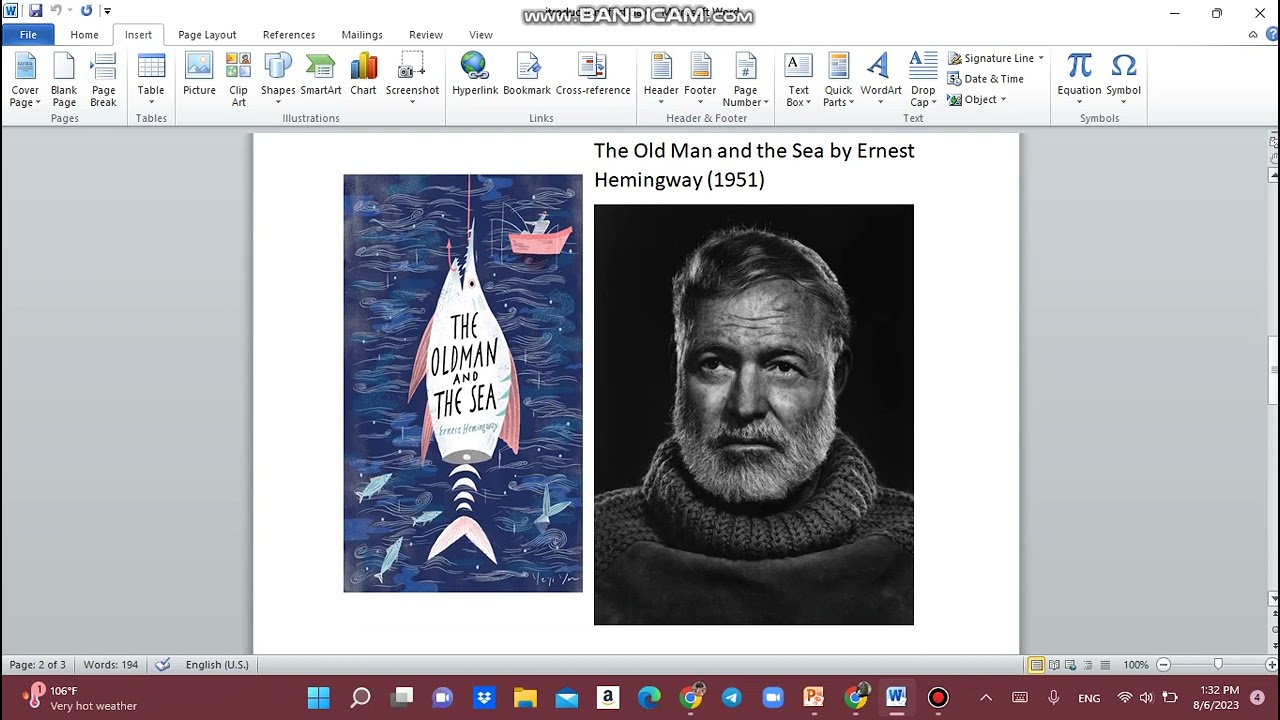Screen dimensions: 1280x720
Task: Minimize the ribbon with the caret
Action: point(1253,35)
